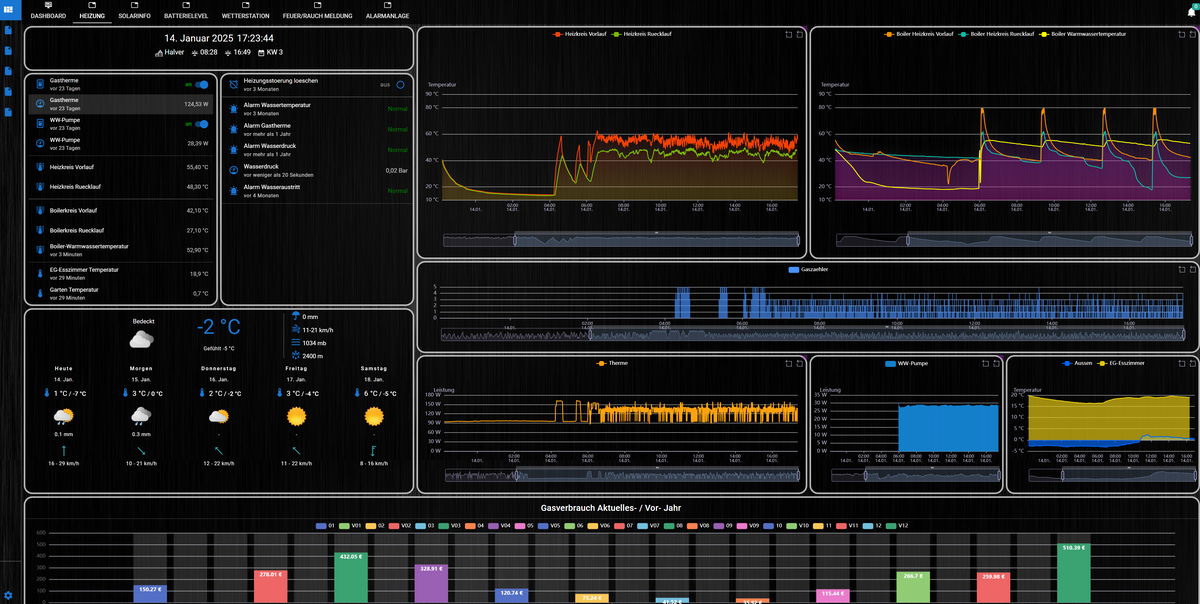1200x604 pixels.
Task: Activate area zoom on the WW-Pumpe chart
Action: [x=985, y=363]
